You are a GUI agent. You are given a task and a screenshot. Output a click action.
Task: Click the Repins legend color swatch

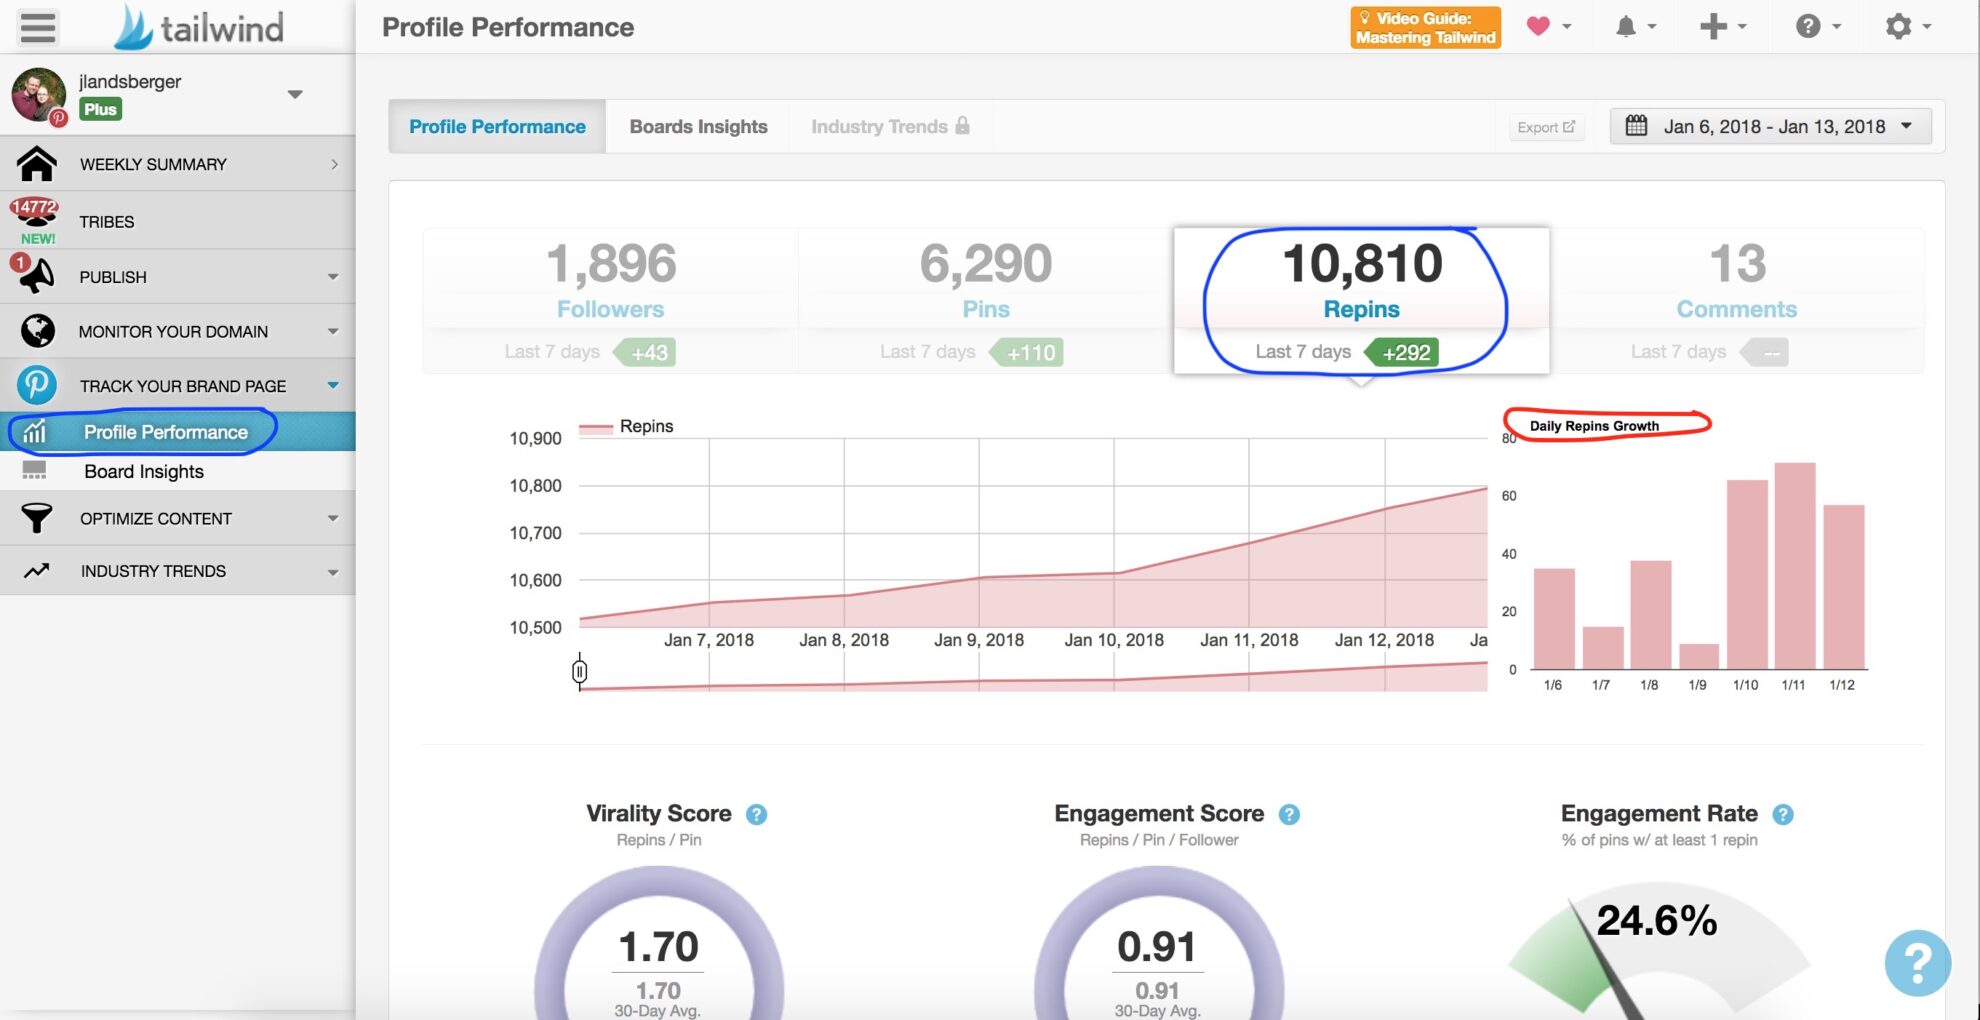point(596,427)
